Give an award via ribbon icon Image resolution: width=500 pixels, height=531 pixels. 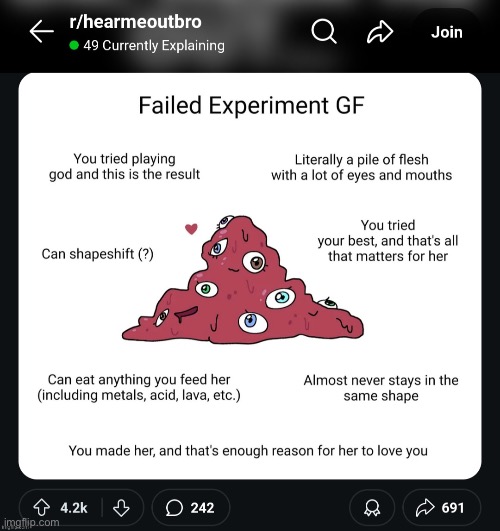[372, 508]
